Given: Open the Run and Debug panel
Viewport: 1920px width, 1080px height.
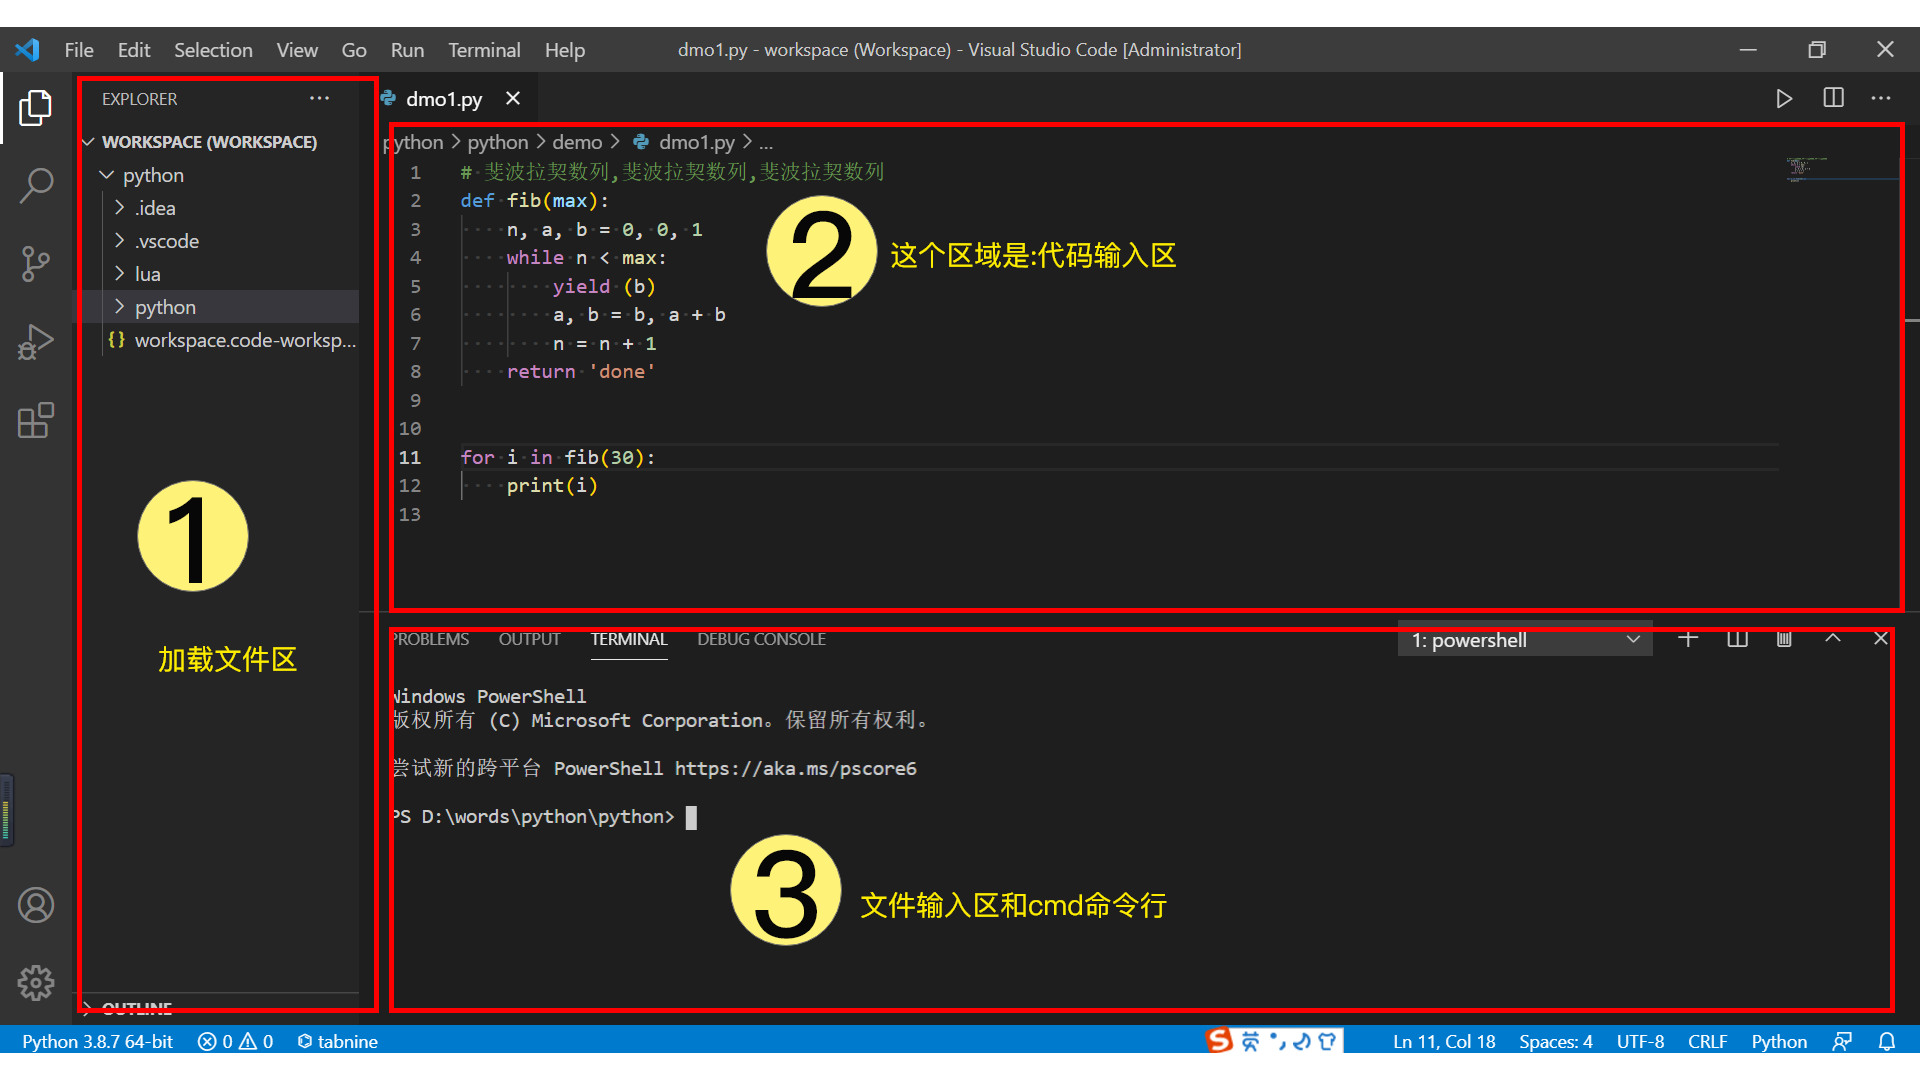Looking at the screenshot, I should pyautogui.click(x=36, y=342).
